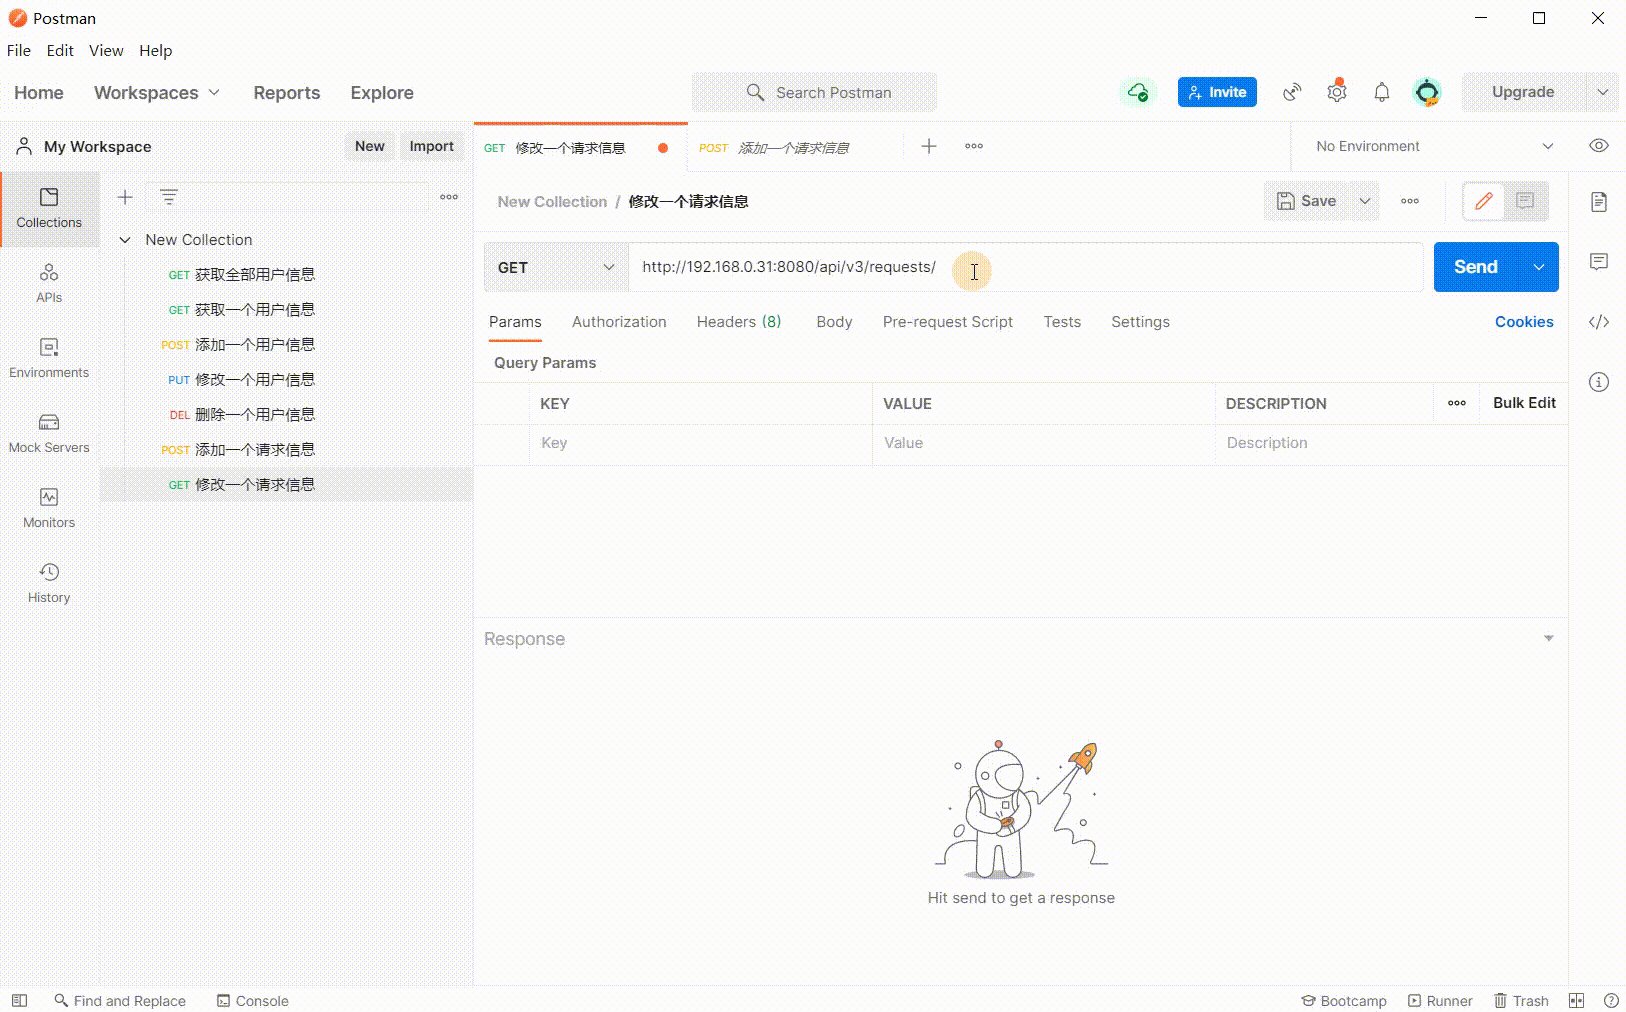
Task: Open the help icon in status bar
Action: click(1611, 1000)
